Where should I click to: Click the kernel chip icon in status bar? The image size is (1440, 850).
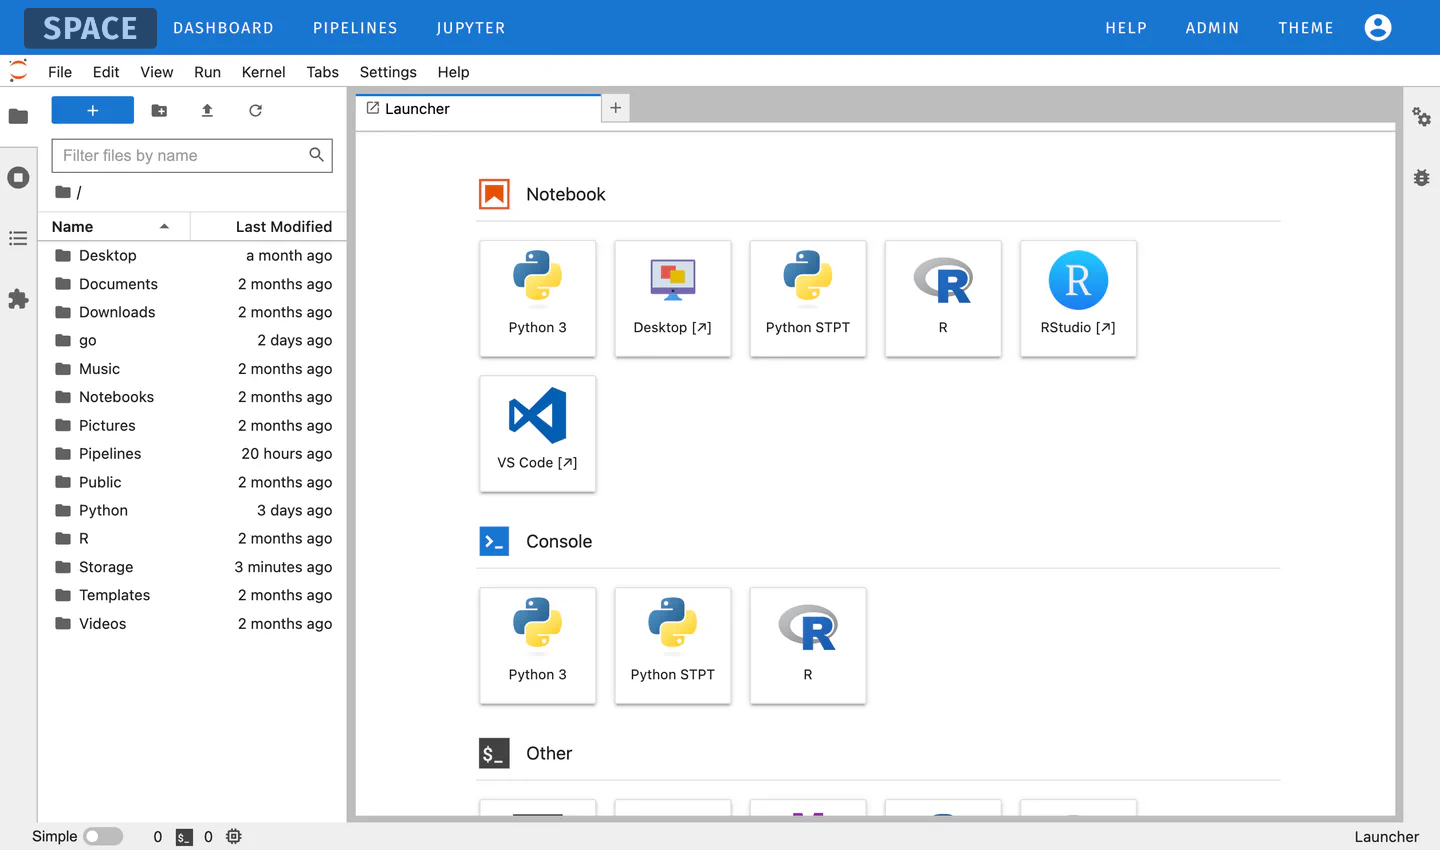234,837
